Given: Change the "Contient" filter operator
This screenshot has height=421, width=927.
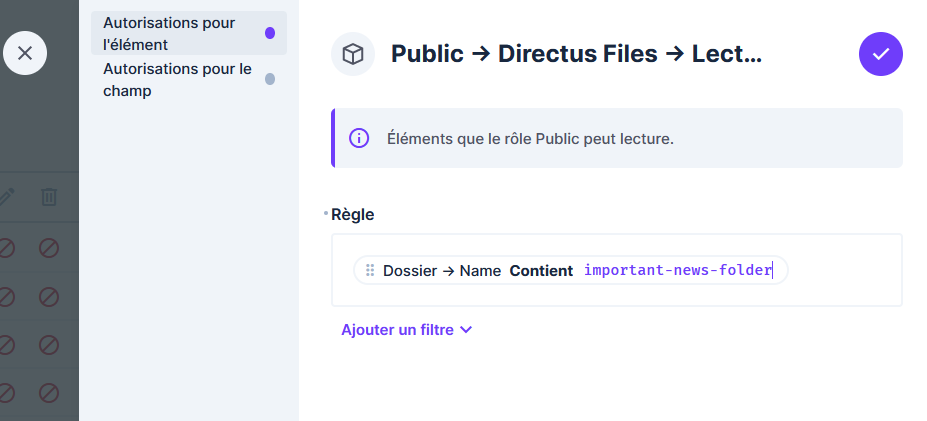Looking at the screenshot, I should [x=541, y=270].
